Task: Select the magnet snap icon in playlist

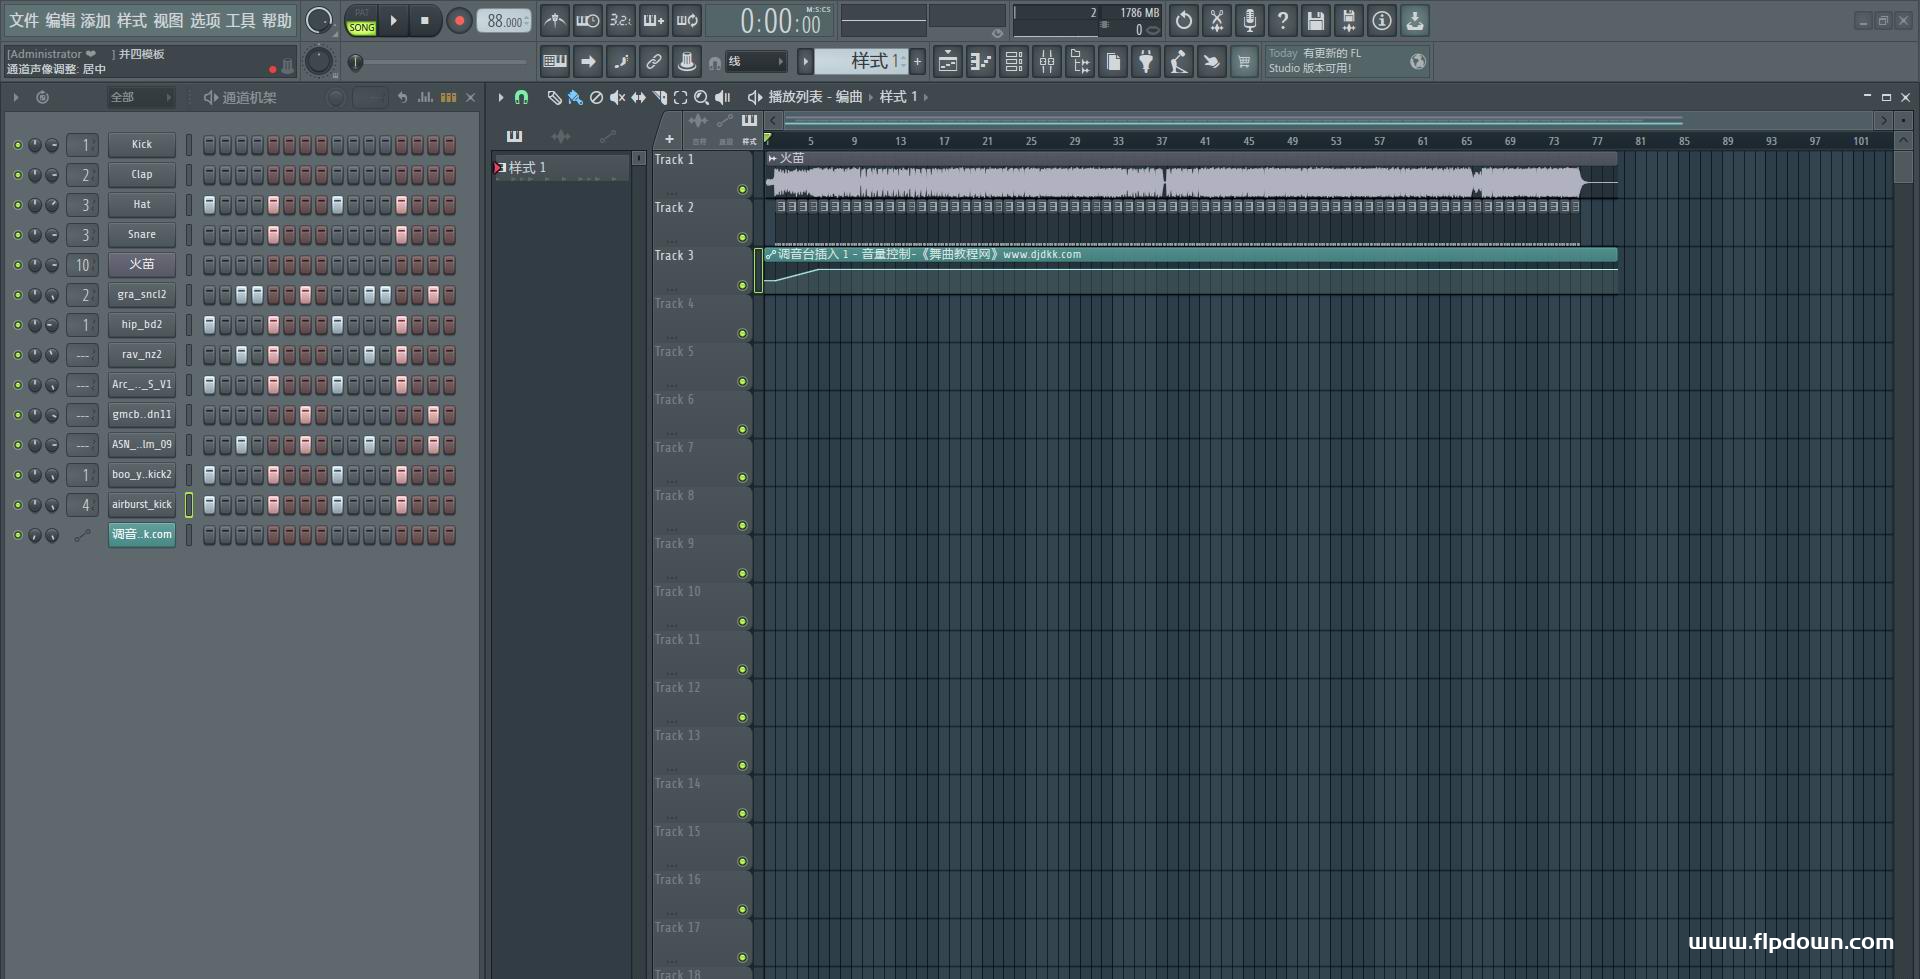Action: 521,97
